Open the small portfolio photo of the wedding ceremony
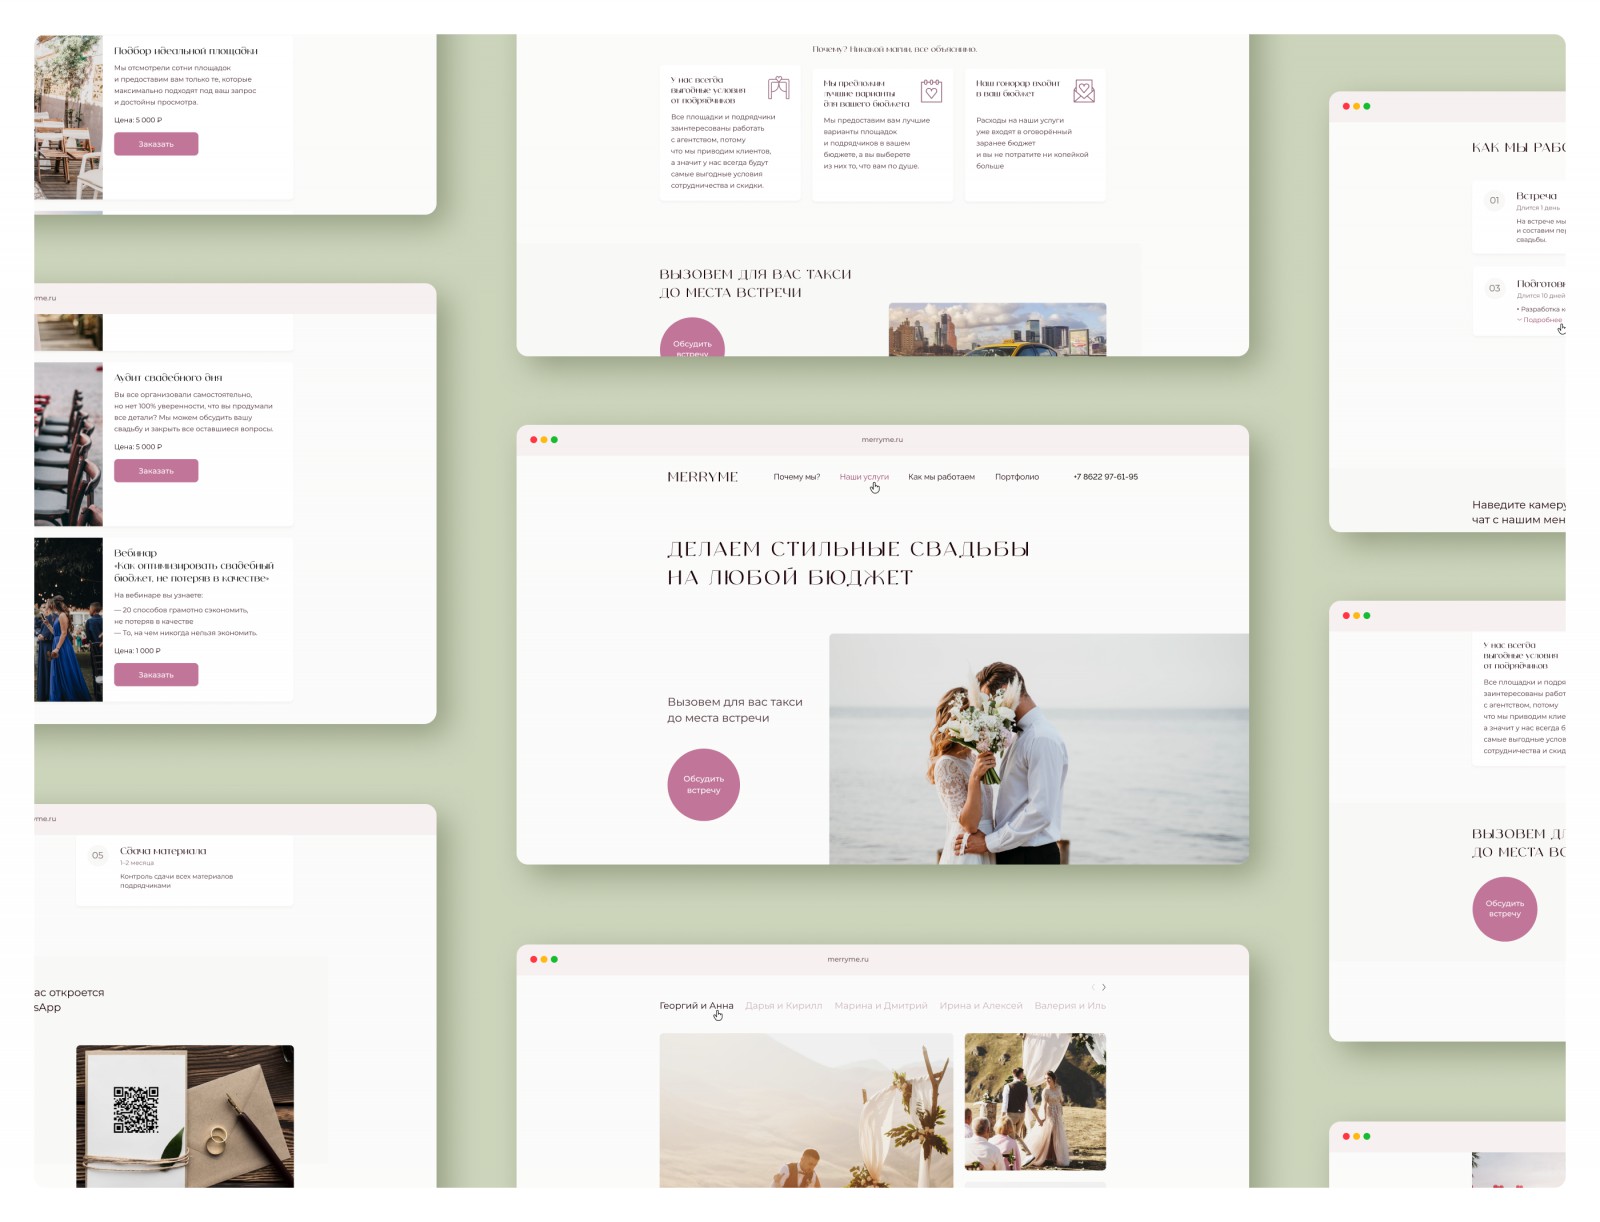Image resolution: width=1600 pixels, height=1222 pixels. coord(1035,1102)
